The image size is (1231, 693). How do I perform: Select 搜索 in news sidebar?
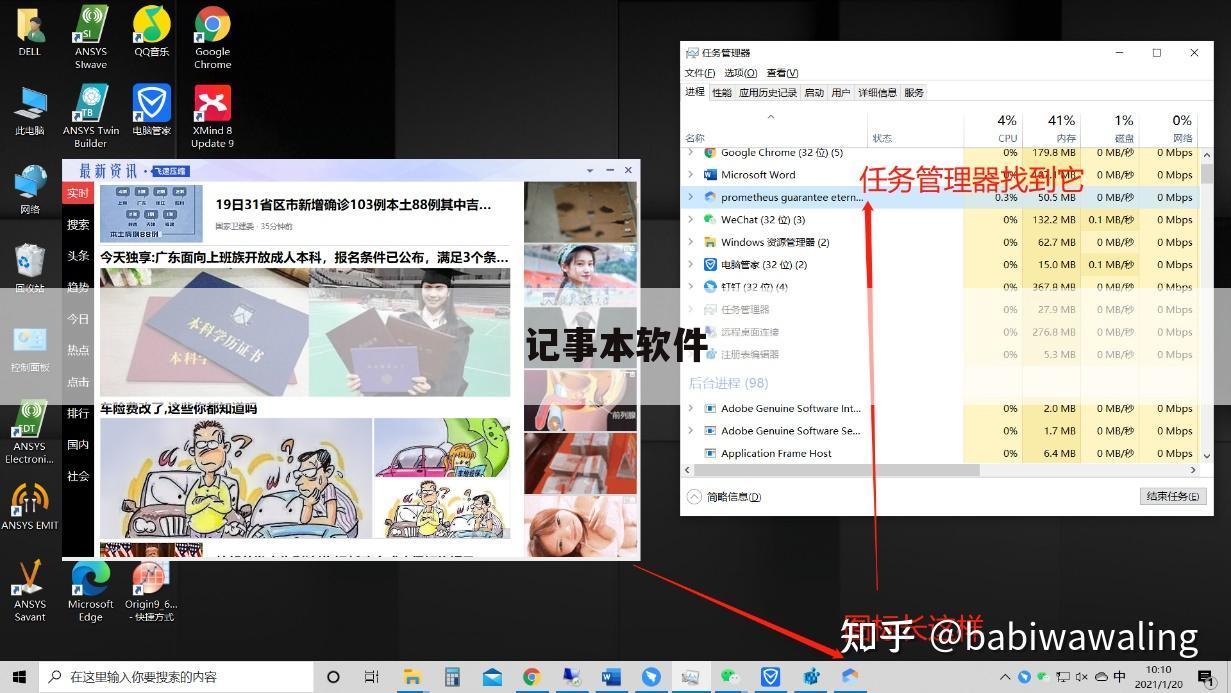pyautogui.click(x=78, y=225)
